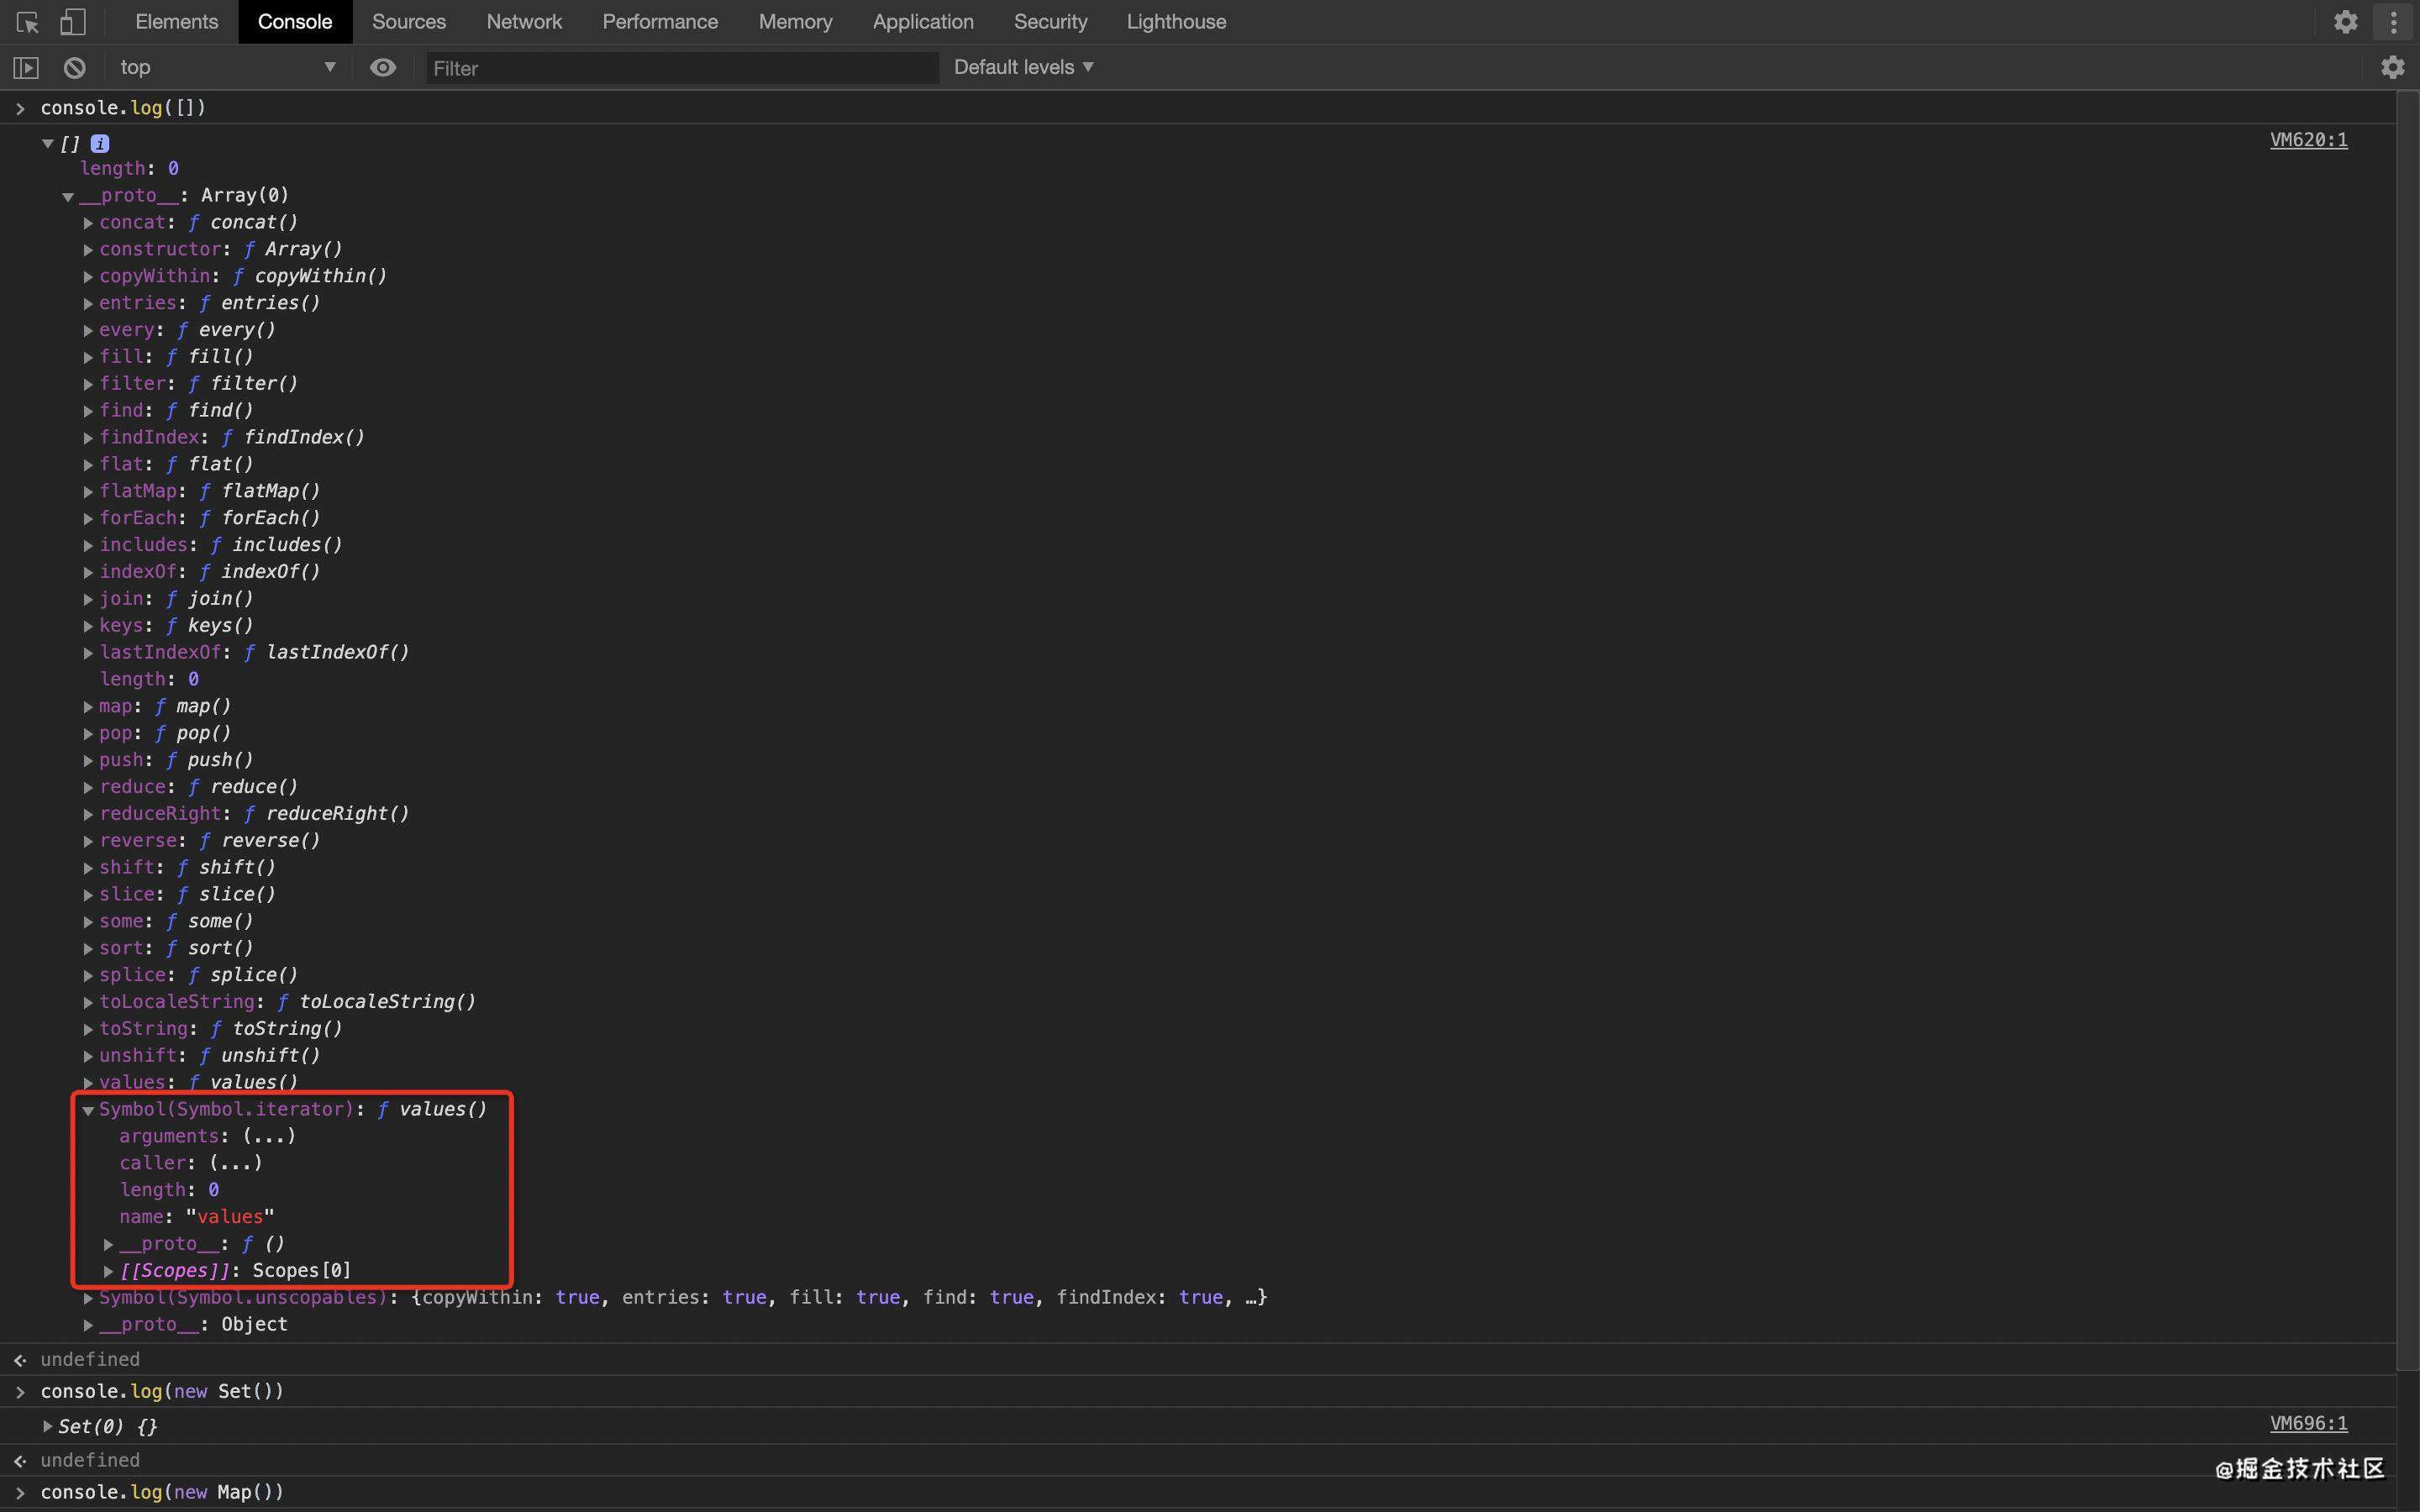Open the Performance tab
The height and width of the screenshot is (1512, 2420).
click(x=660, y=22)
